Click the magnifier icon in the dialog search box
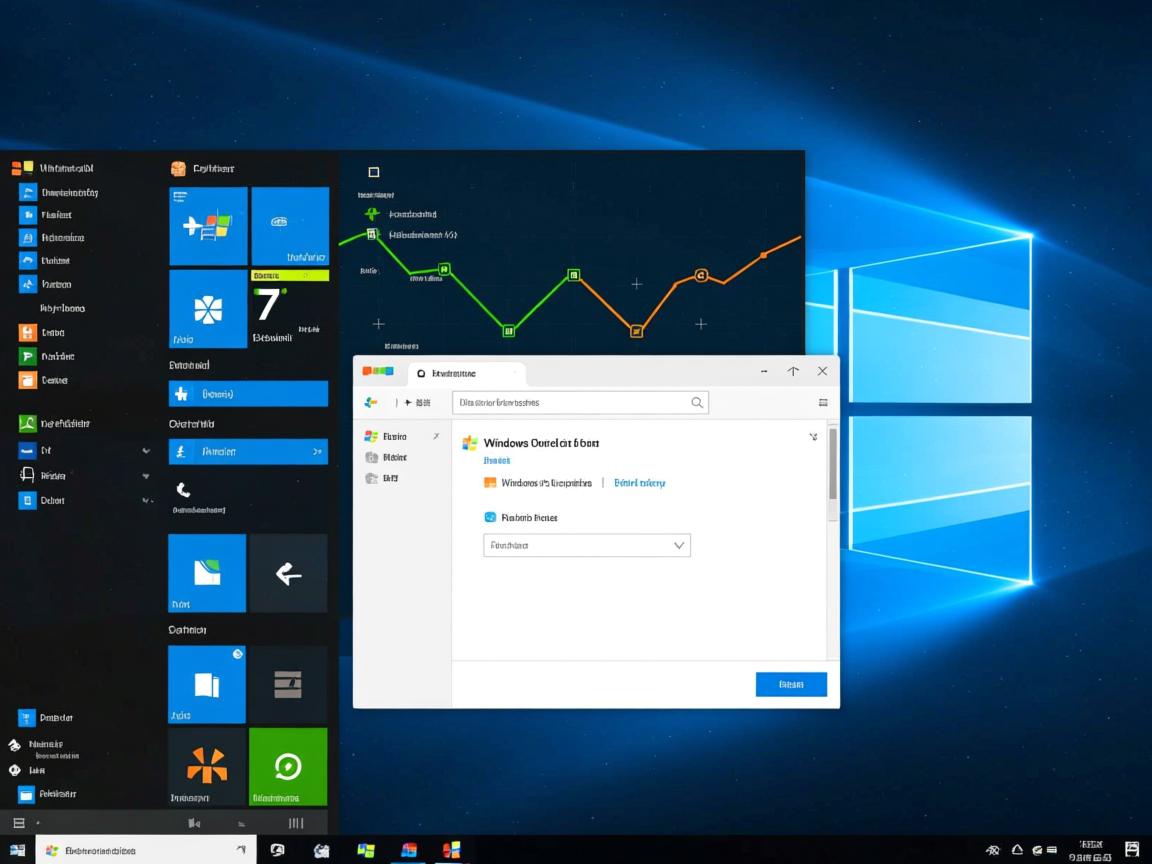This screenshot has width=1152, height=864. pos(697,402)
